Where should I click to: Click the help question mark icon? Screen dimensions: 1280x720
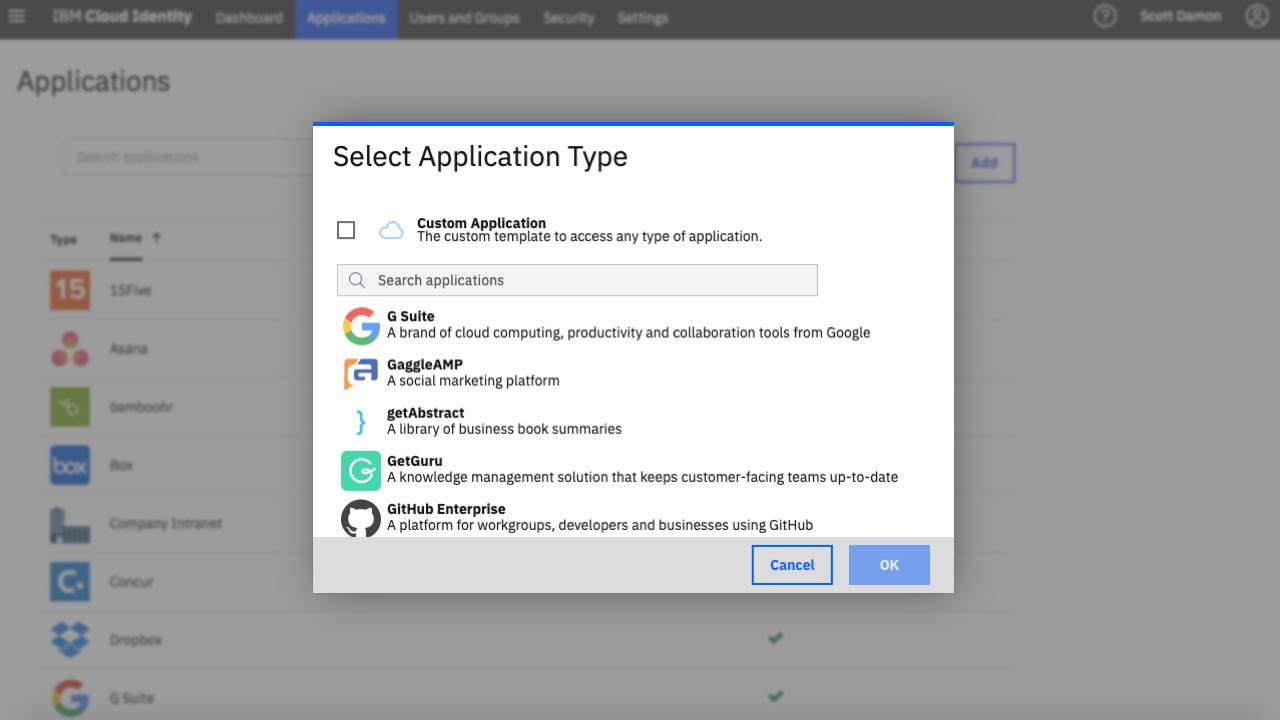point(1105,16)
